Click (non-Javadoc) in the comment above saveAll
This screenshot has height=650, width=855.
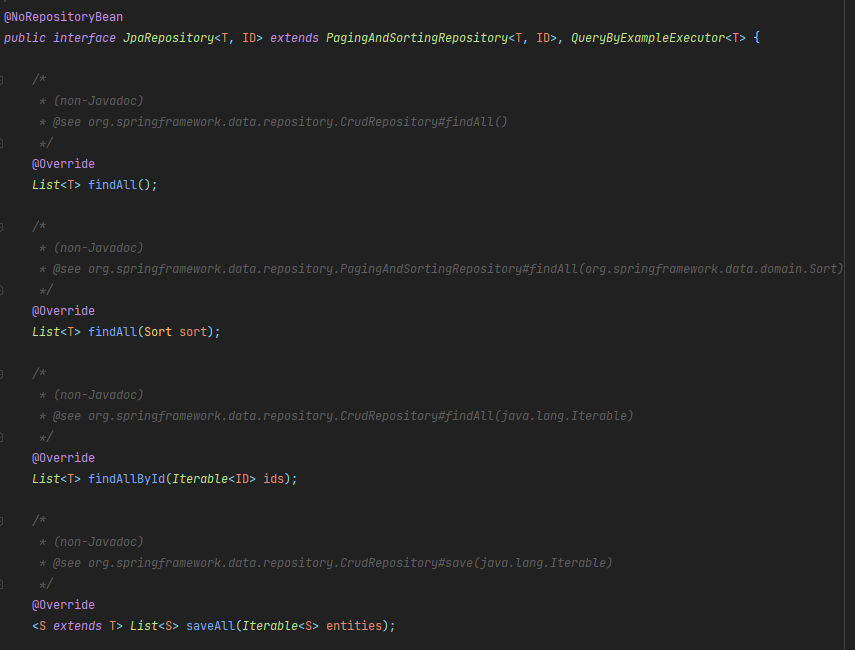pyautogui.click(x=98, y=542)
